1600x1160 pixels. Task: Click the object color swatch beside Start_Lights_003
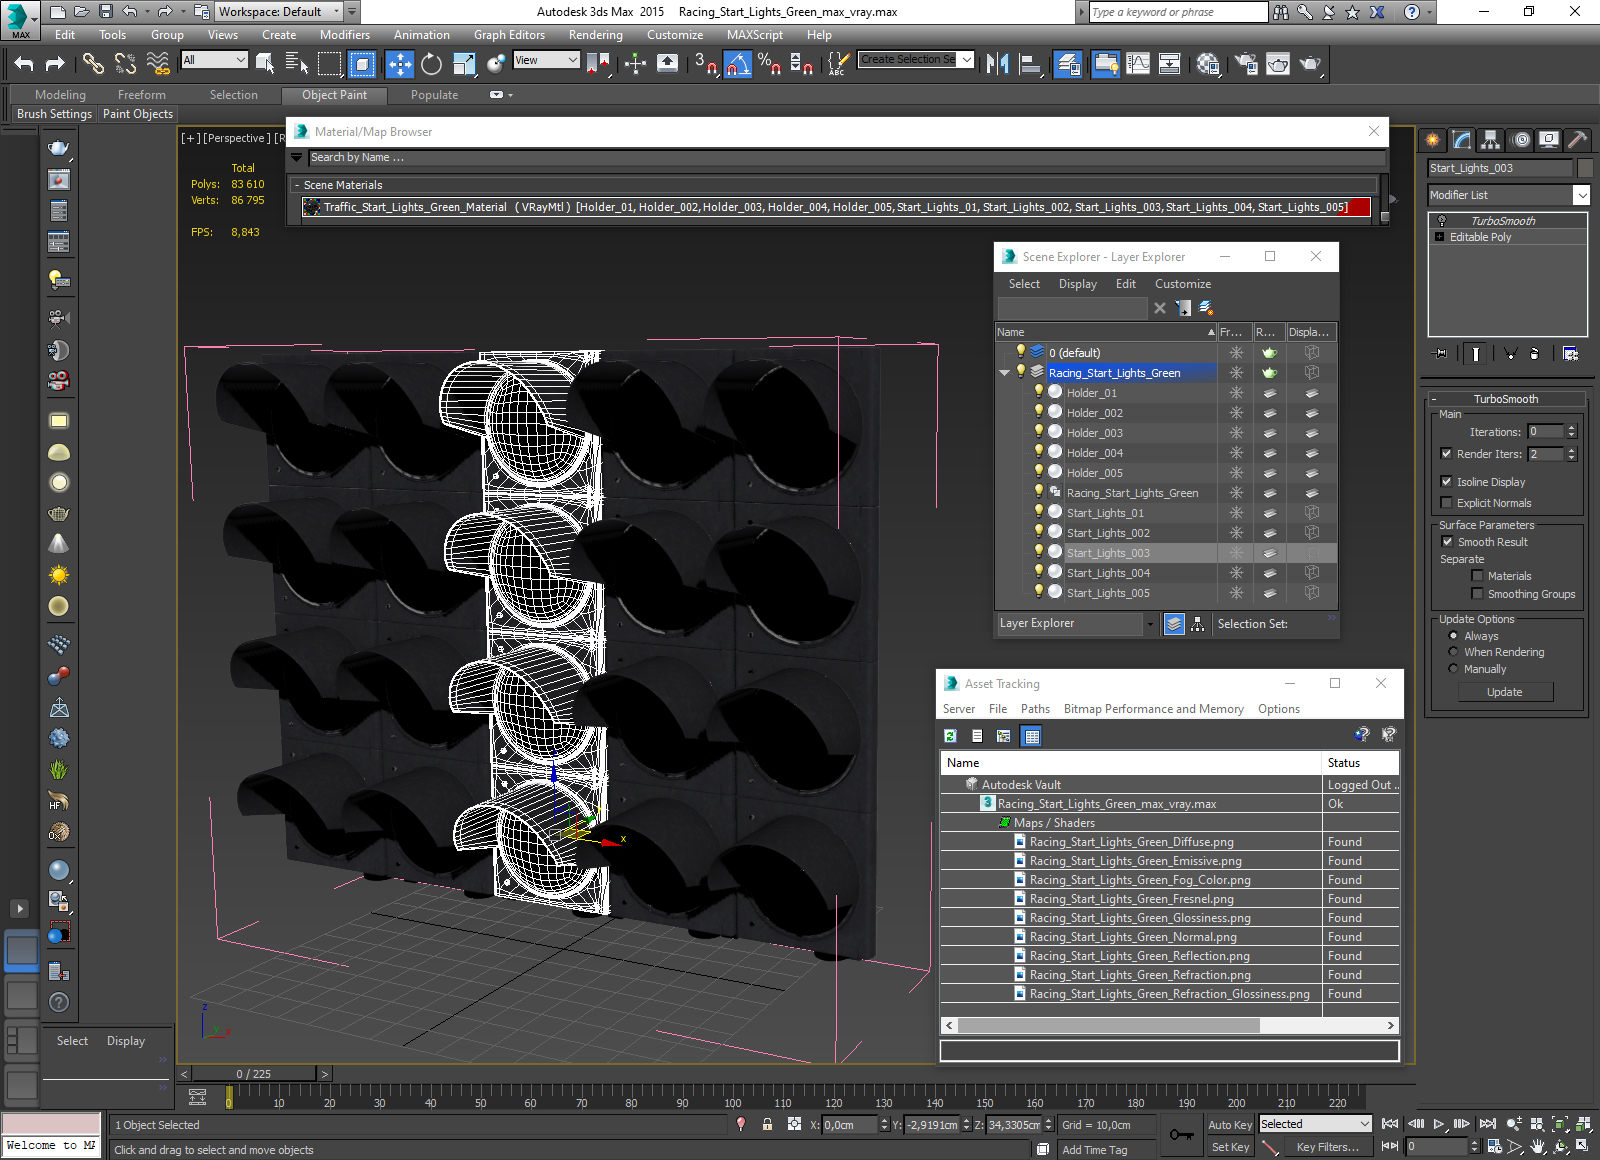1585,168
